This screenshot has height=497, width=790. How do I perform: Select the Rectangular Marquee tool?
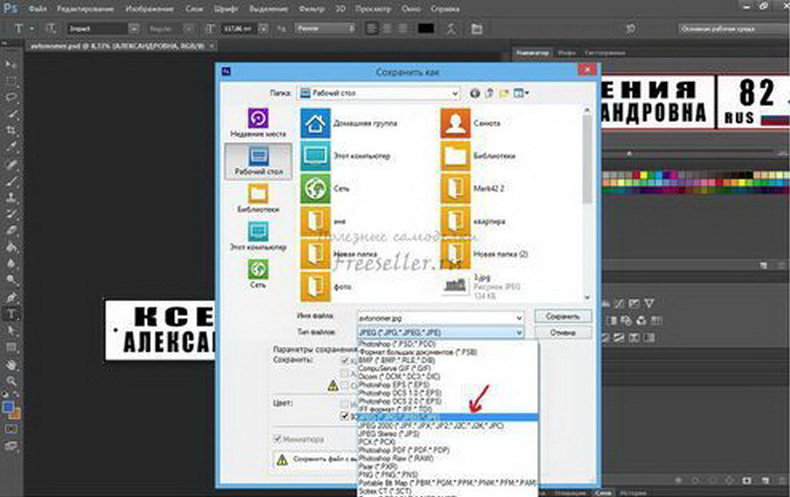pyautogui.click(x=11, y=81)
